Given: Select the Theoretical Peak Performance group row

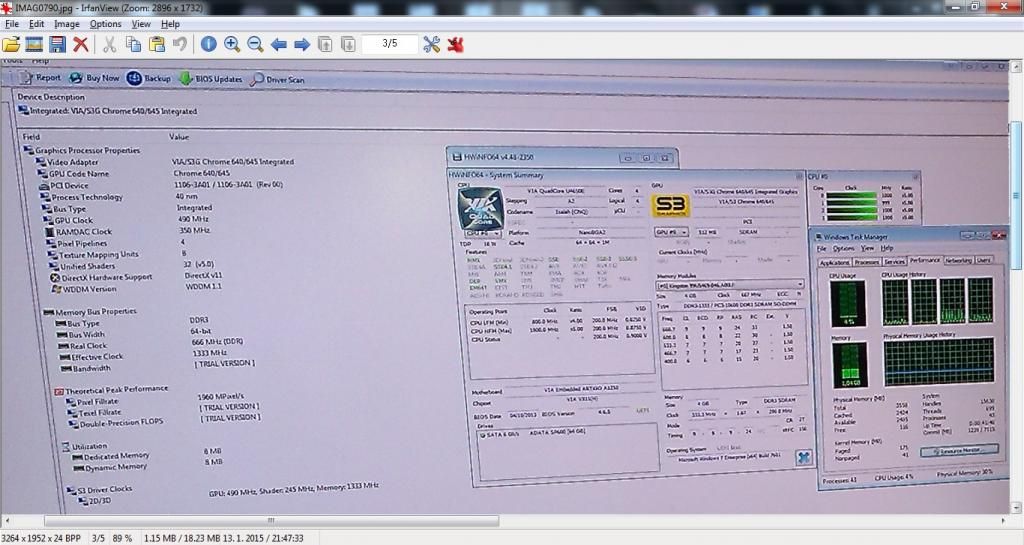Looking at the screenshot, I should (x=111, y=390).
